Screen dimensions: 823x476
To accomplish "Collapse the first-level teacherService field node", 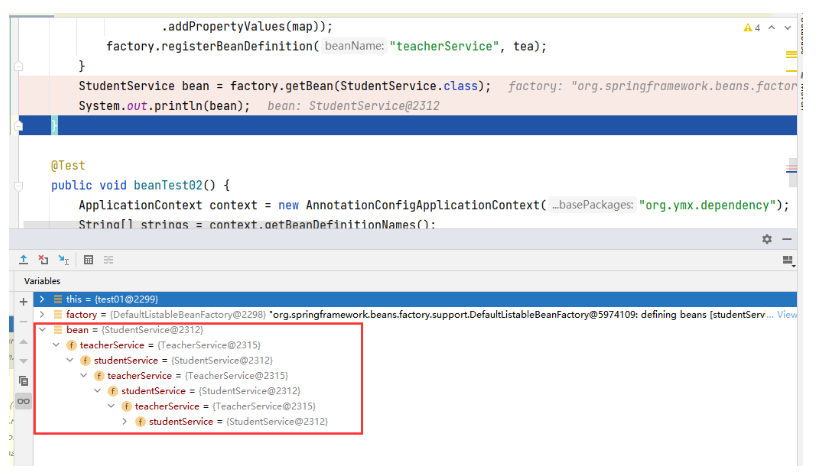I will click(x=56, y=345).
